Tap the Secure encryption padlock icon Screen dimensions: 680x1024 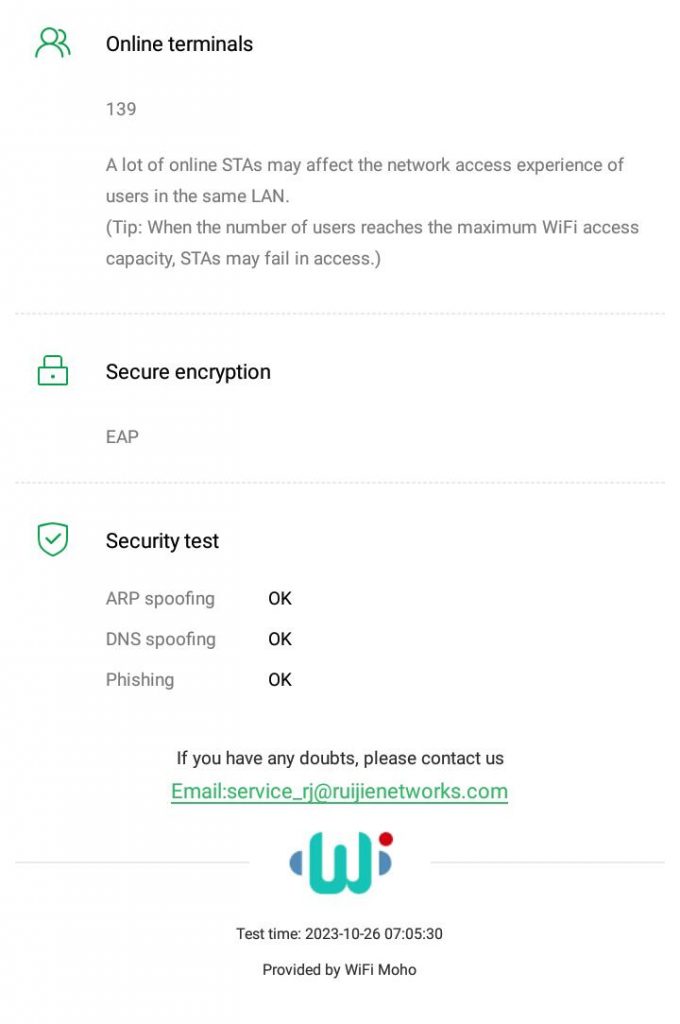(x=53, y=372)
